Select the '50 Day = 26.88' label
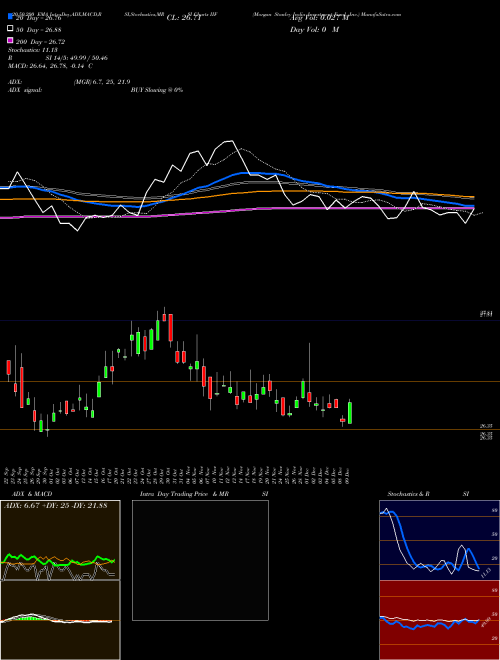 point(38,30)
